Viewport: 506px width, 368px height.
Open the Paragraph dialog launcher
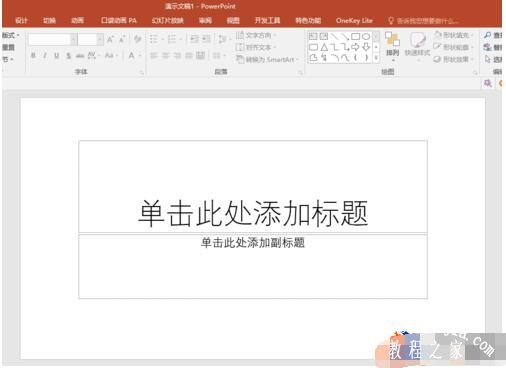point(300,72)
